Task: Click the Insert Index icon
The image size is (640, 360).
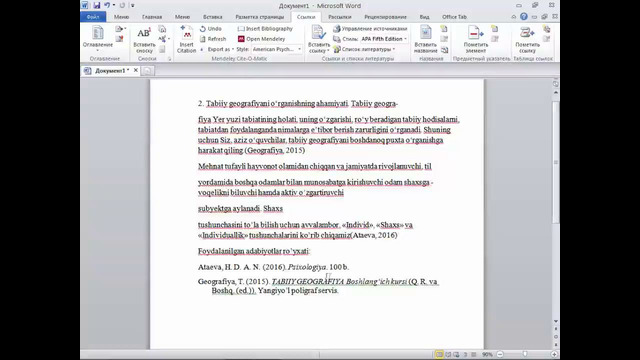Action: [494, 29]
